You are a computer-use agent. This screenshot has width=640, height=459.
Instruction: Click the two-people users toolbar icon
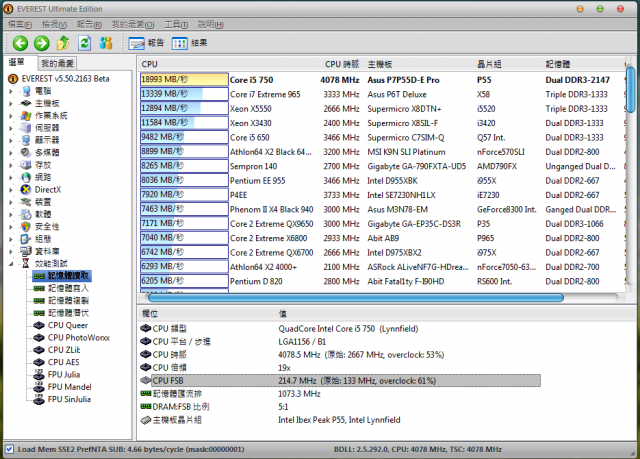click(106, 43)
